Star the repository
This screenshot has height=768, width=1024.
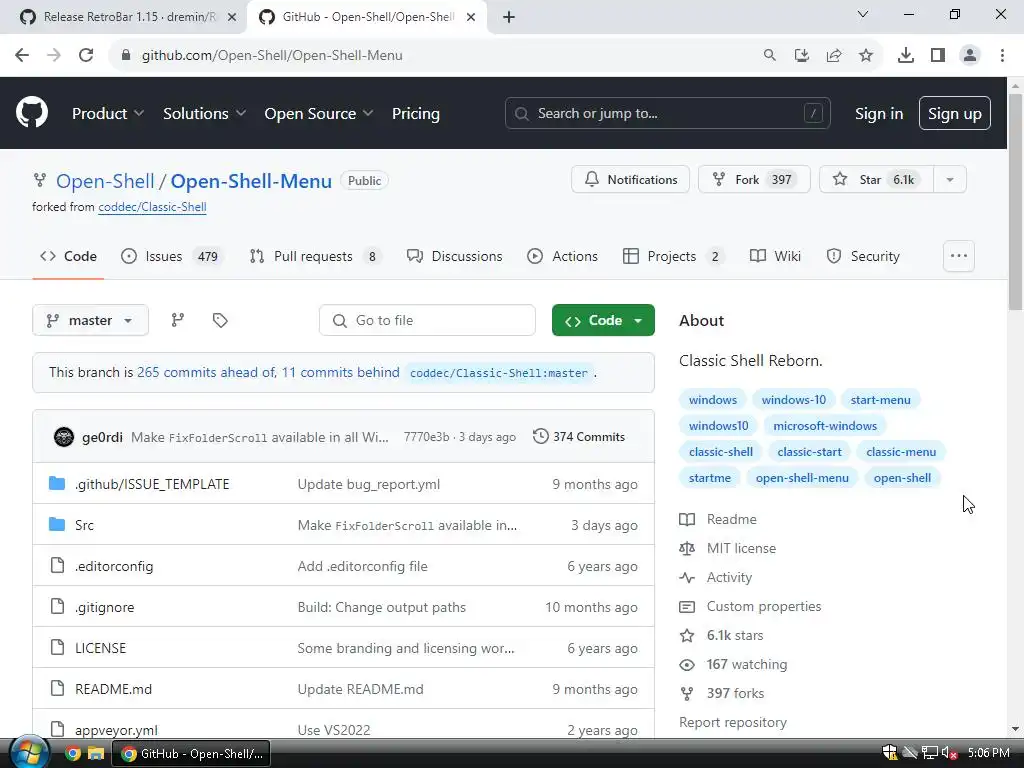[876, 180]
